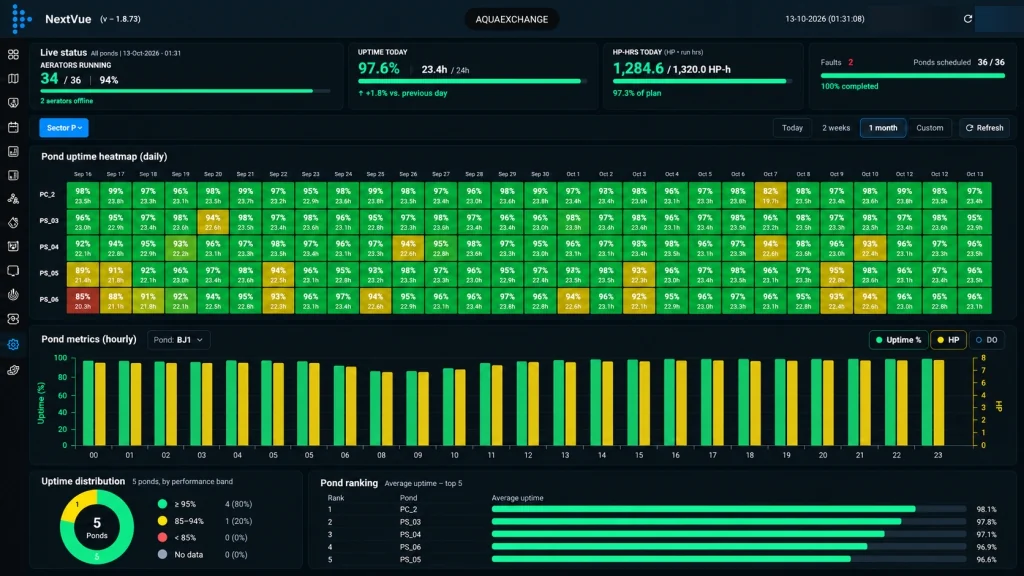
Task: Open the monitor display sidebar icon
Action: (x=13, y=270)
